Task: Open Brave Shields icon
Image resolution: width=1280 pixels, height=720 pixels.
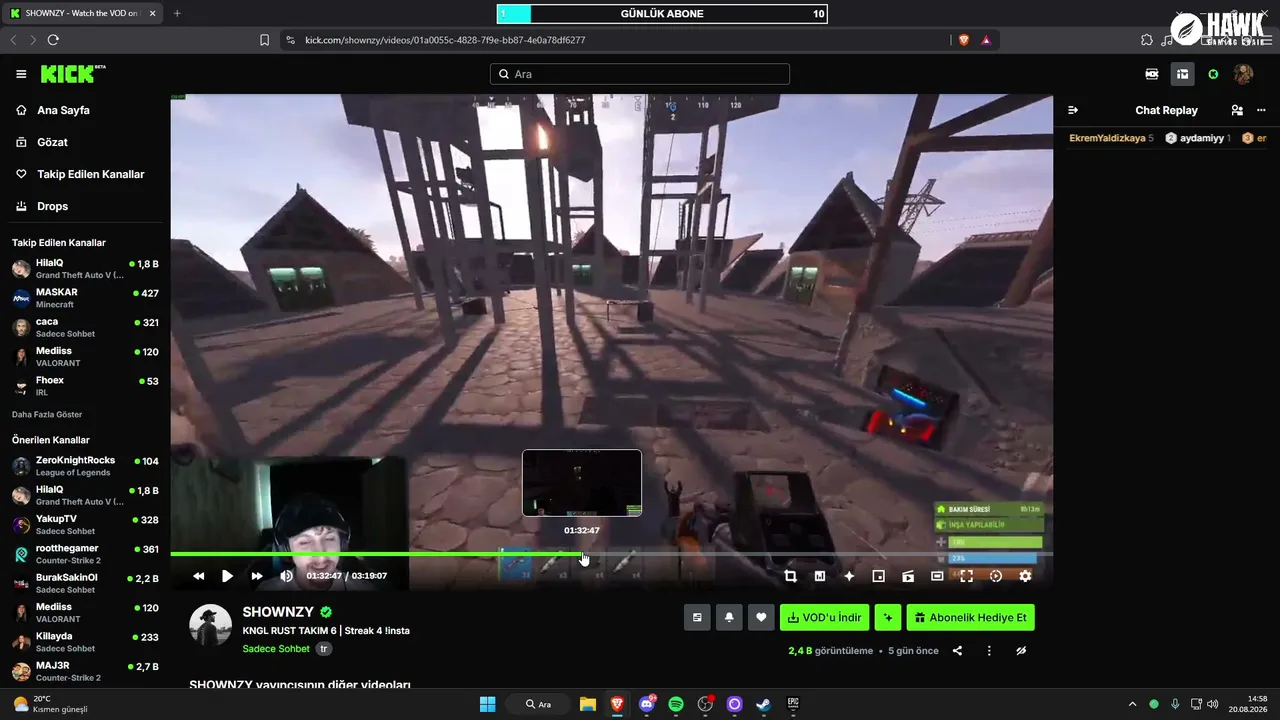Action: [964, 40]
